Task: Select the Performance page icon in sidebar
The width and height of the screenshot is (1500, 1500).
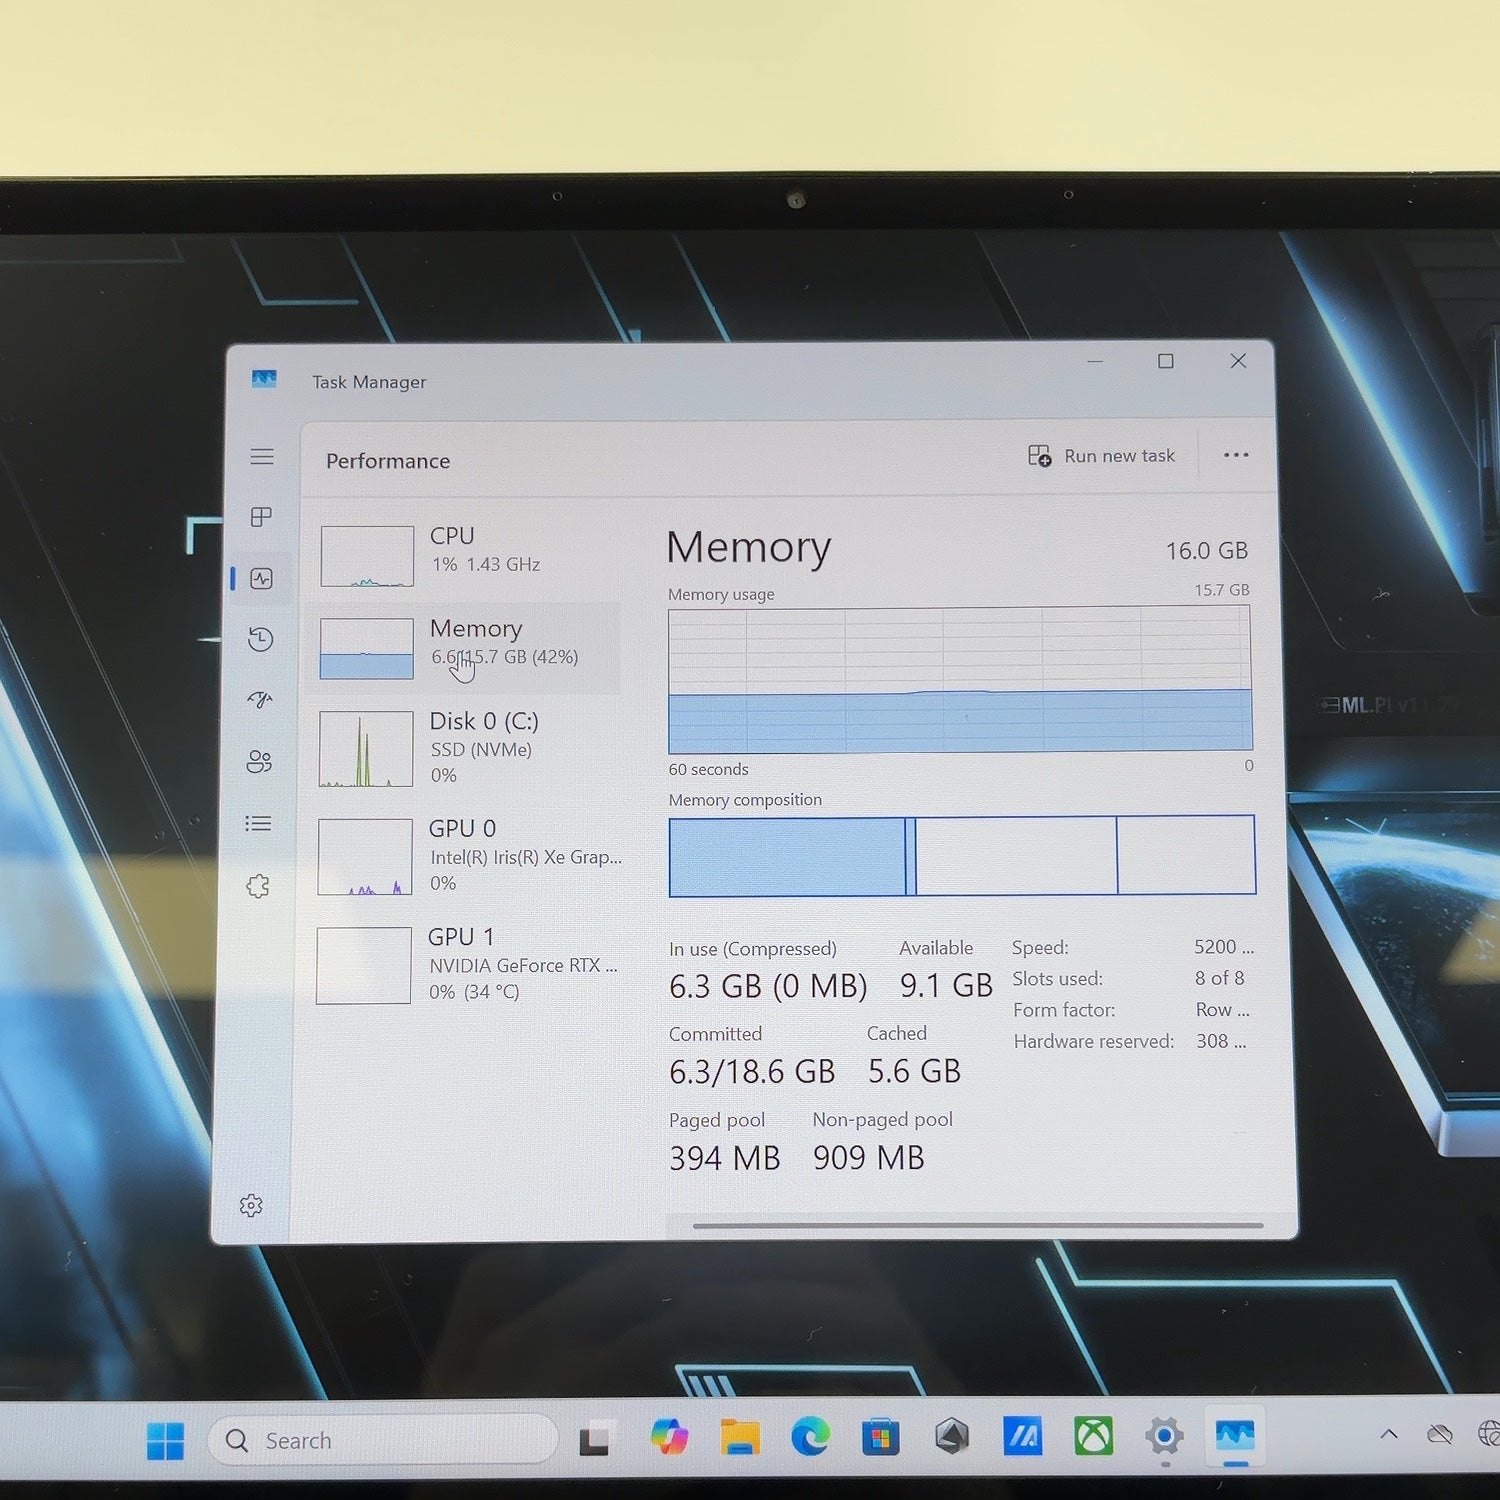Action: tap(261, 579)
